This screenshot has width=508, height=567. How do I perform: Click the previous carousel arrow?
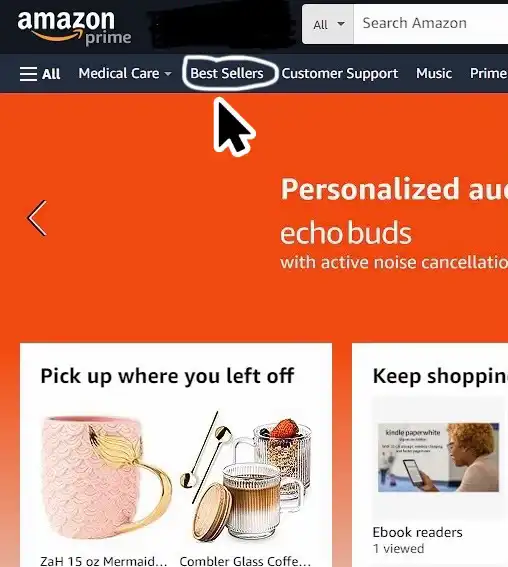click(37, 218)
